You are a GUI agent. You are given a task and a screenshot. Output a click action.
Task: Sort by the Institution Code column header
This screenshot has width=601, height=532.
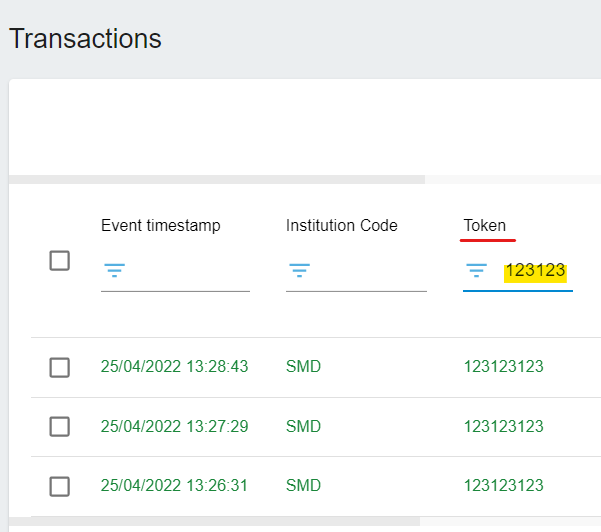click(x=342, y=225)
